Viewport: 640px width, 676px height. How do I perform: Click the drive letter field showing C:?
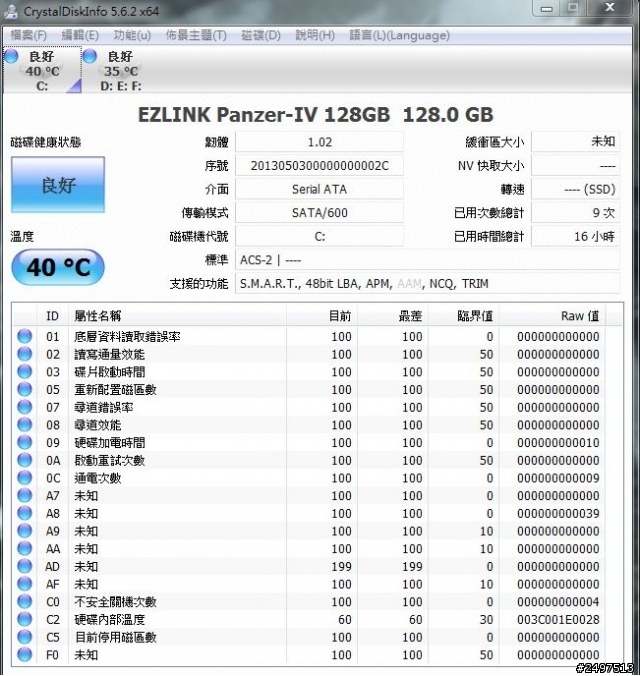point(320,236)
